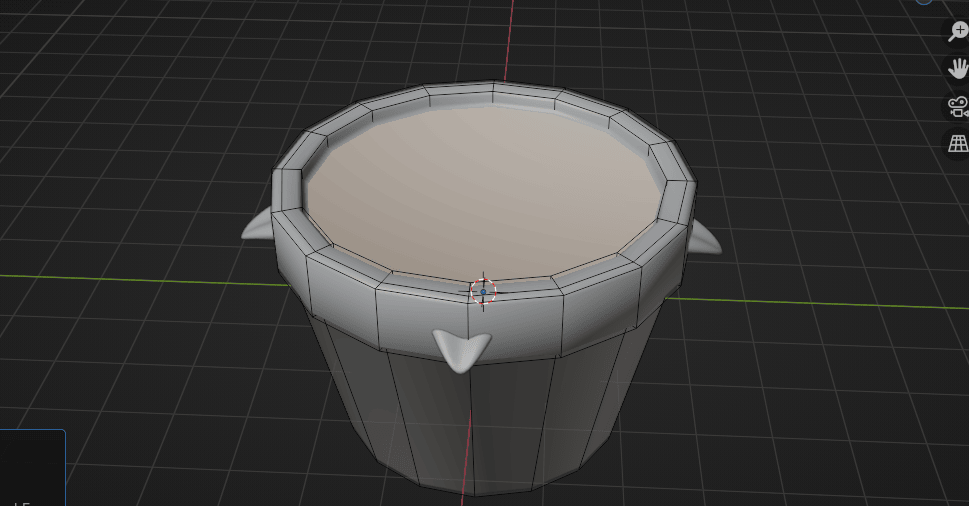This screenshot has width=969, height=506.
Task: Switch perspective/orthographic with the grid icon
Action: coord(957,143)
